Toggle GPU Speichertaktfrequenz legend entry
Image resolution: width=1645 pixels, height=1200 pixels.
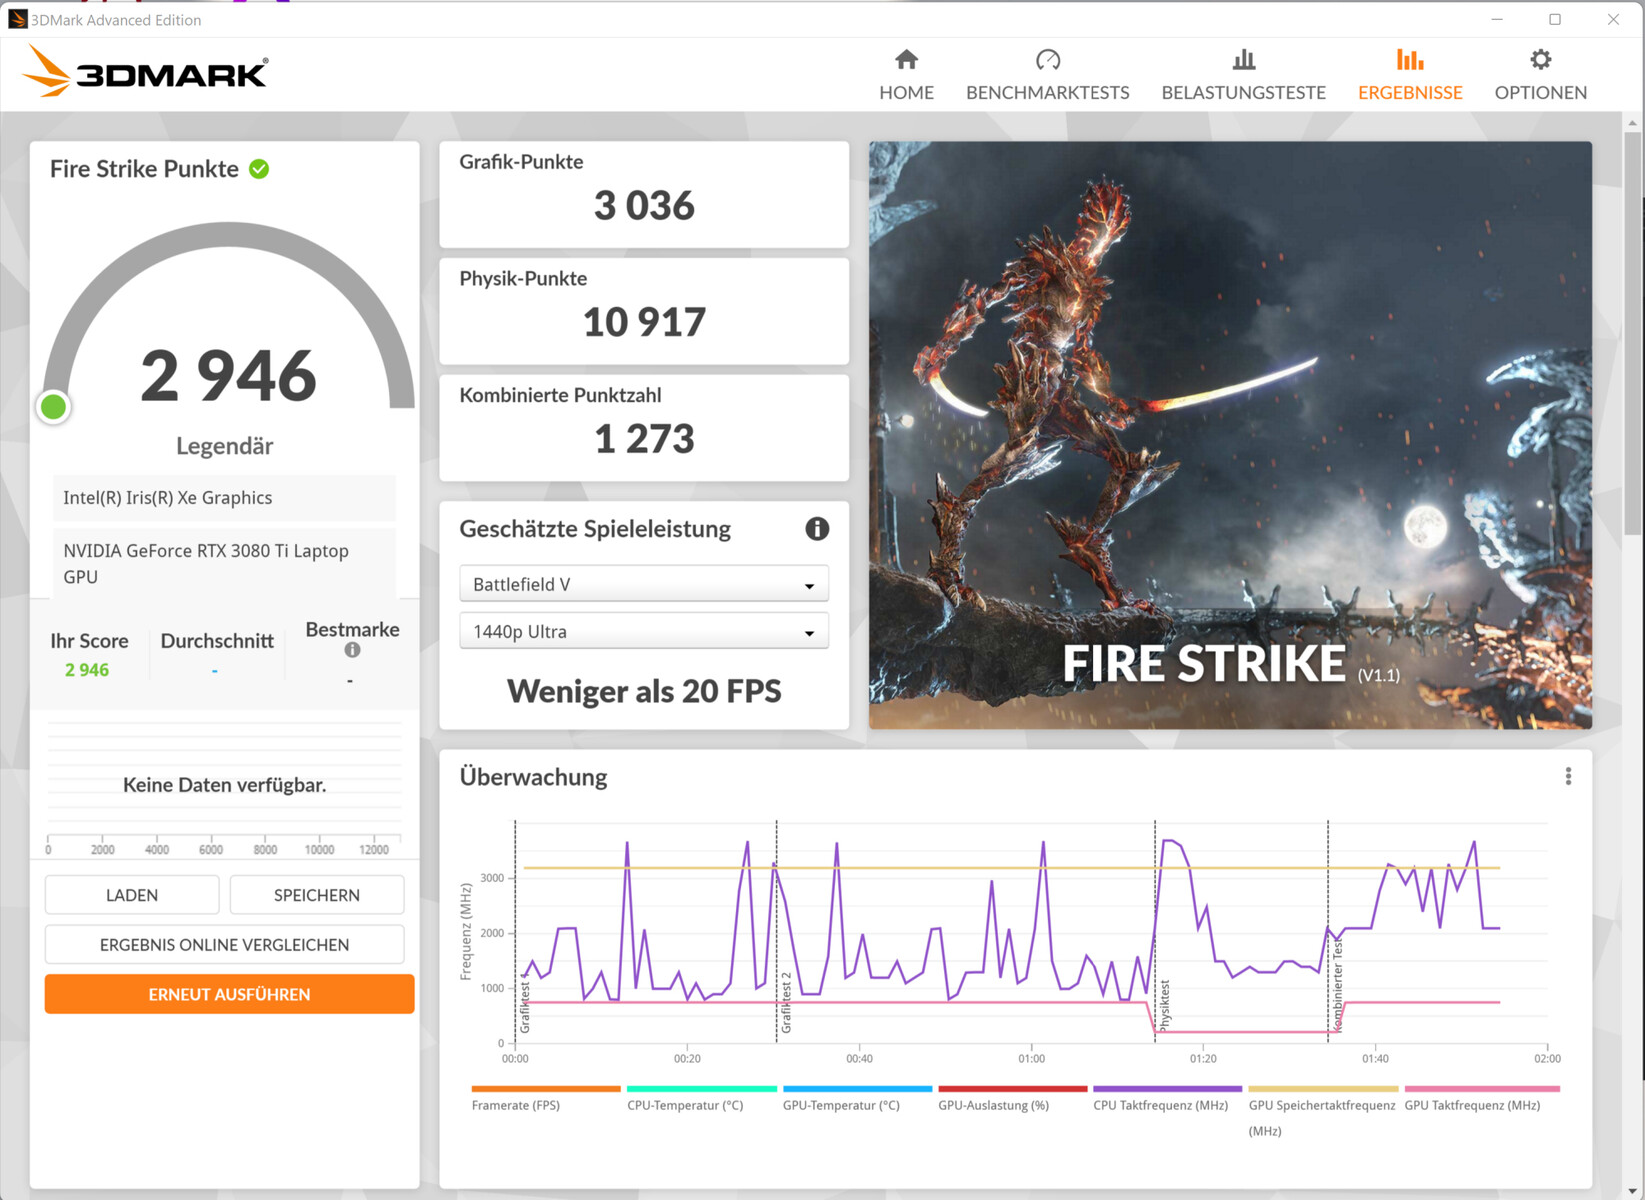point(1323,1111)
